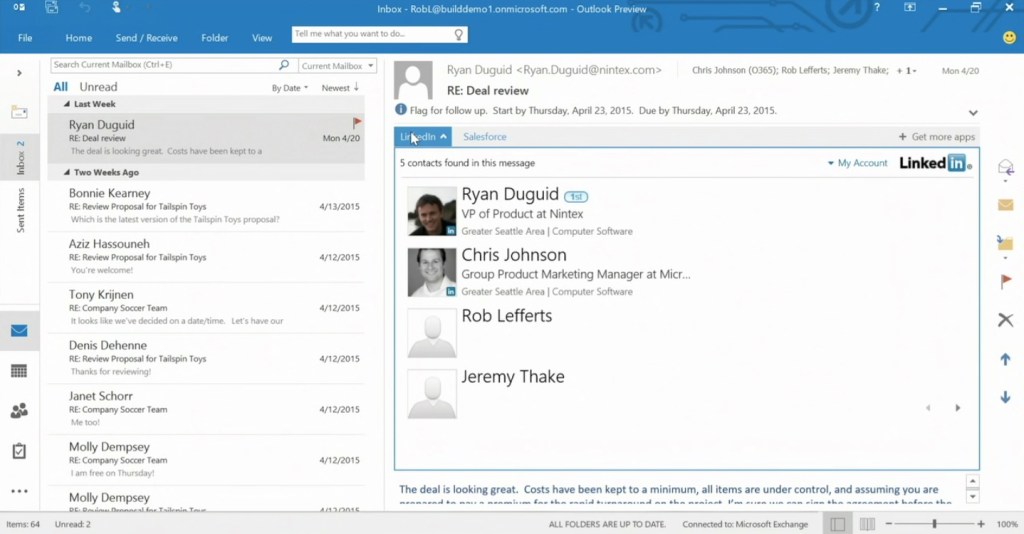Adjust the zoom slider in status bar
The height and width of the screenshot is (534, 1024).
(934, 524)
